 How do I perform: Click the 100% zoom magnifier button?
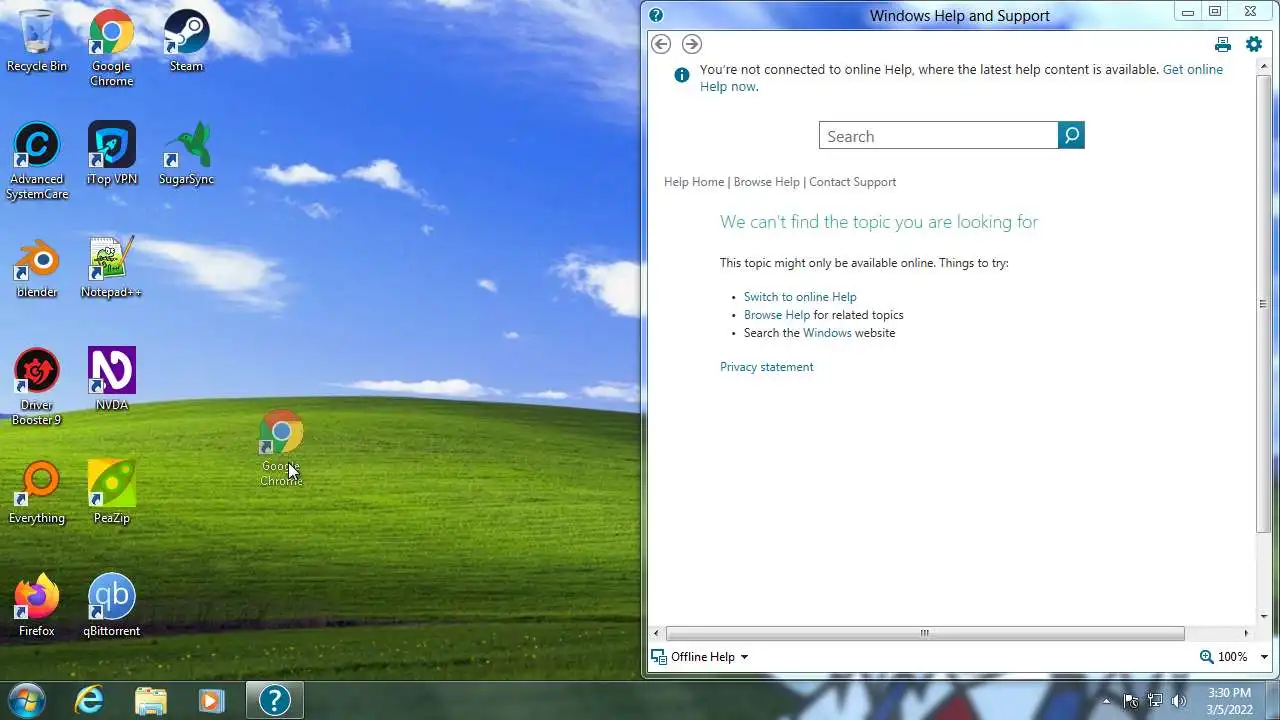(x=1224, y=657)
